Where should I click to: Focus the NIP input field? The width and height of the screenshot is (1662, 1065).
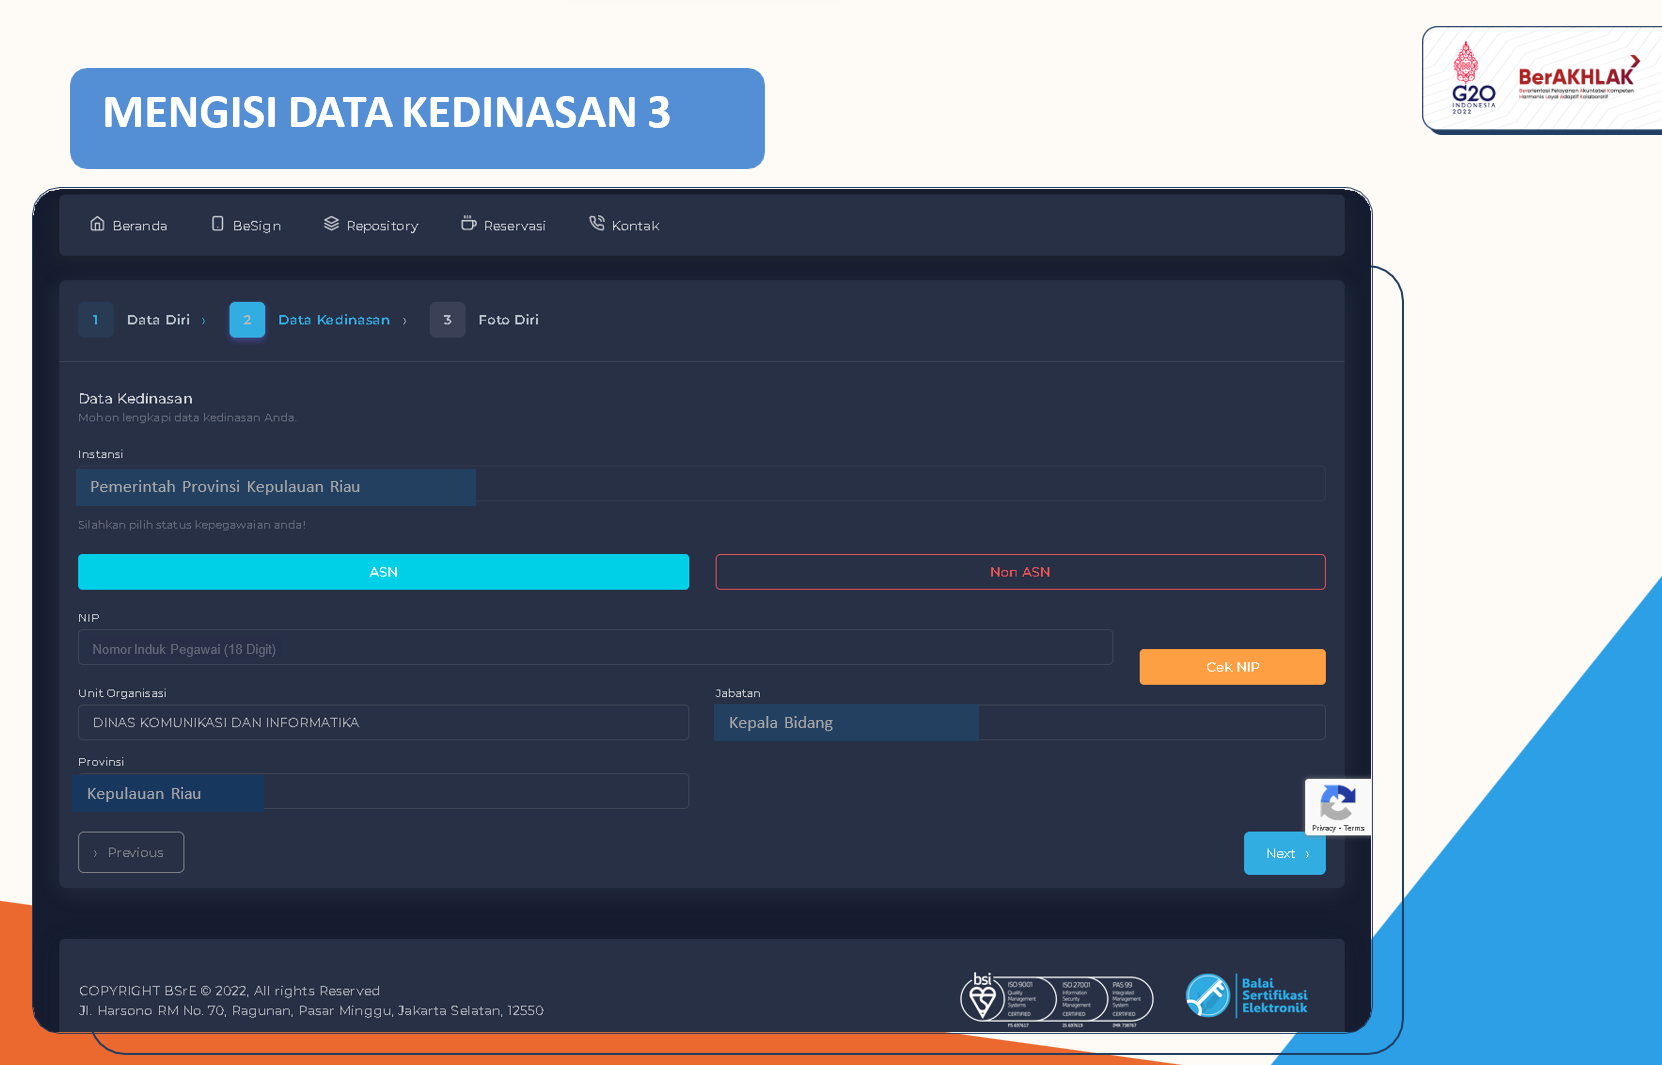click(x=595, y=648)
